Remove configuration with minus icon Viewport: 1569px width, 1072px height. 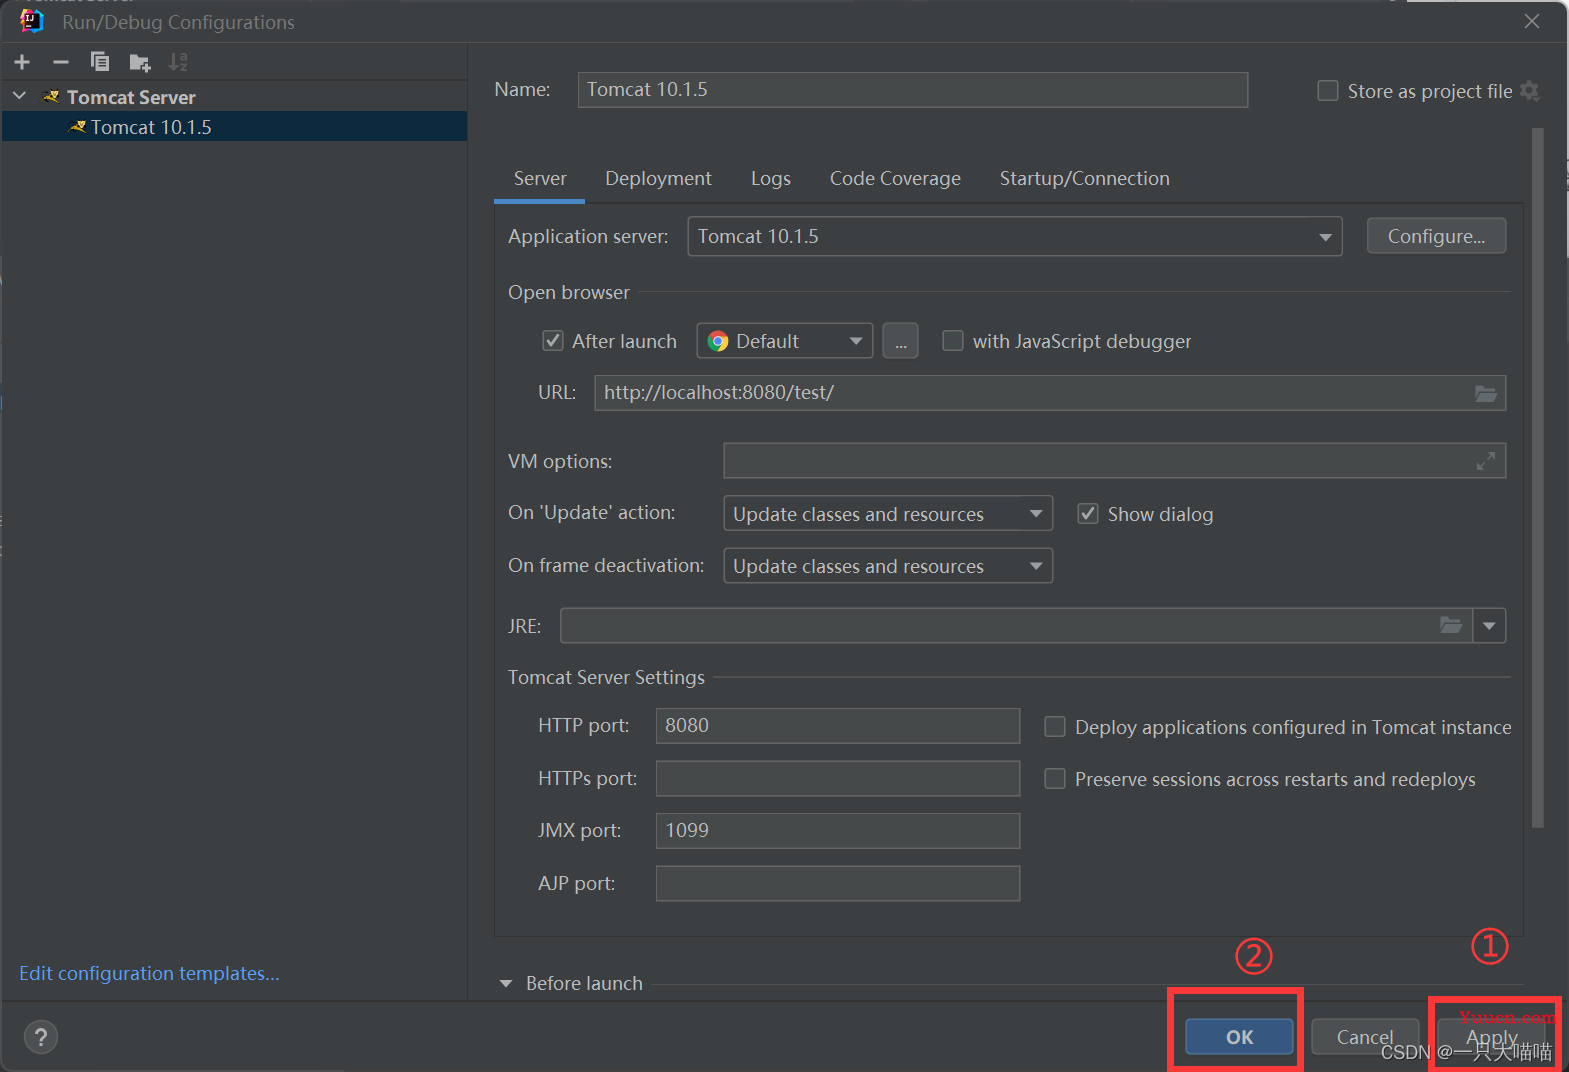point(61,62)
